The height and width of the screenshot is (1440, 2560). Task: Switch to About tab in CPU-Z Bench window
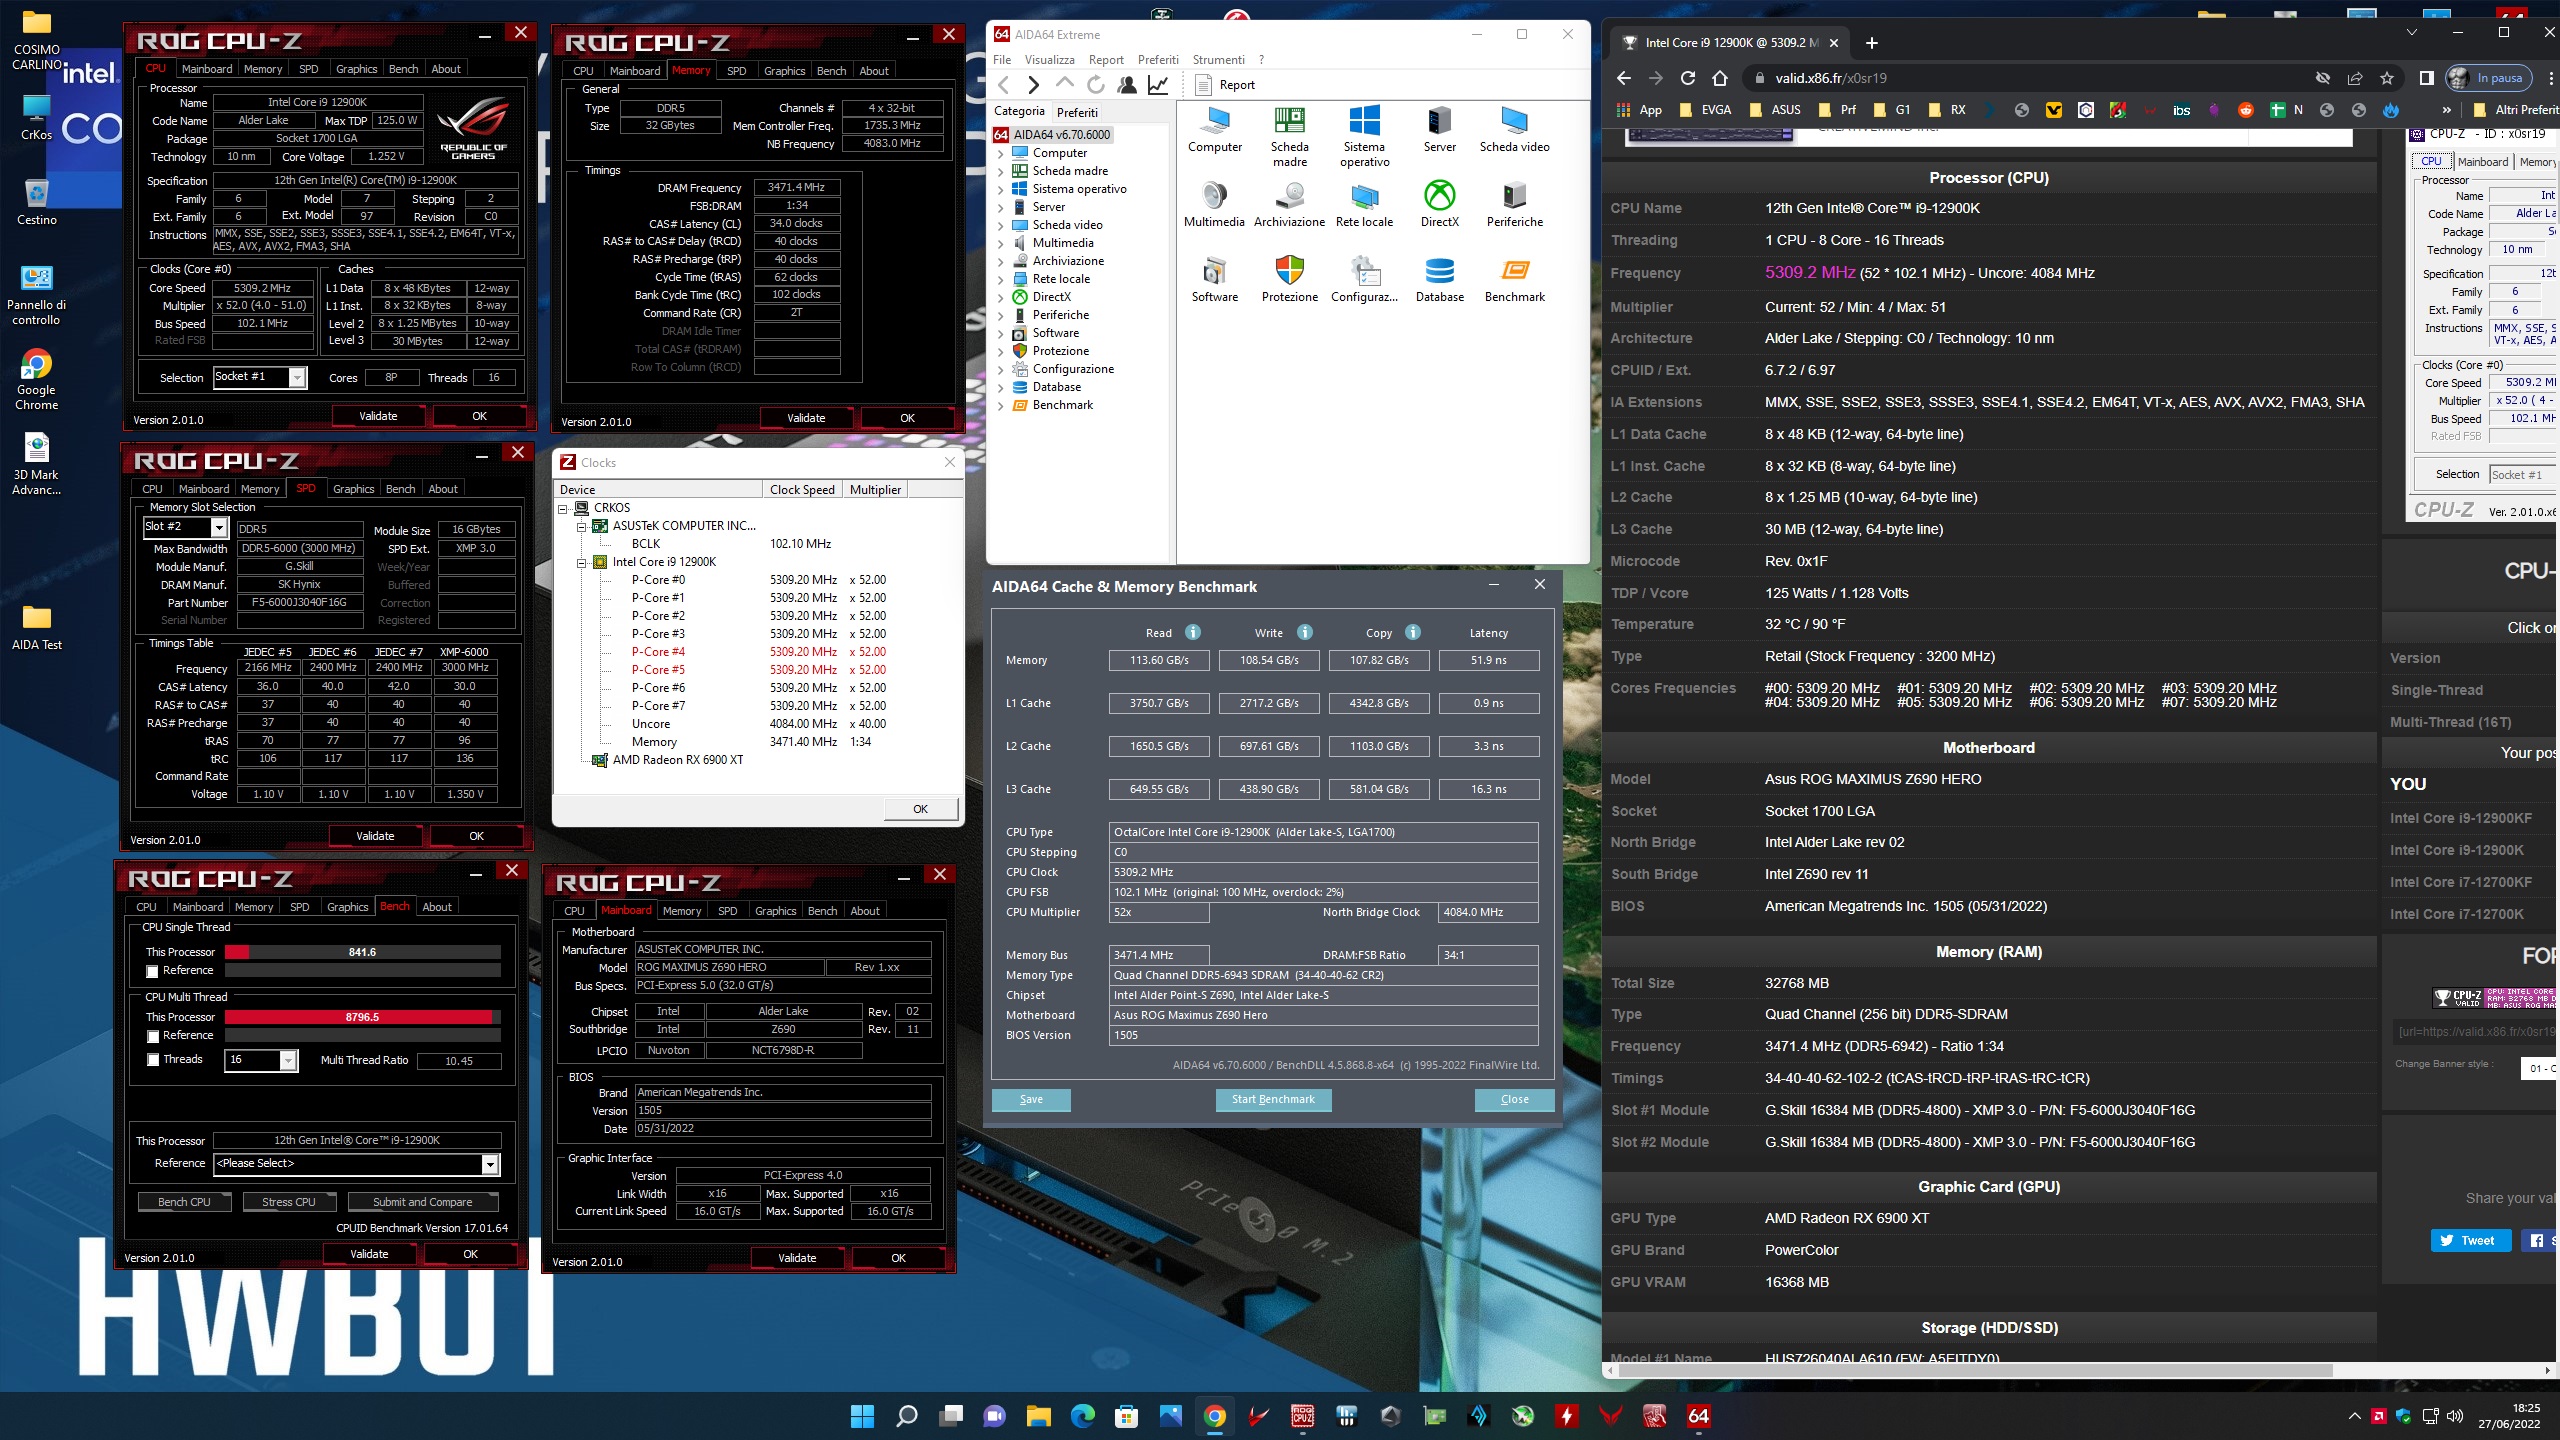click(x=437, y=907)
